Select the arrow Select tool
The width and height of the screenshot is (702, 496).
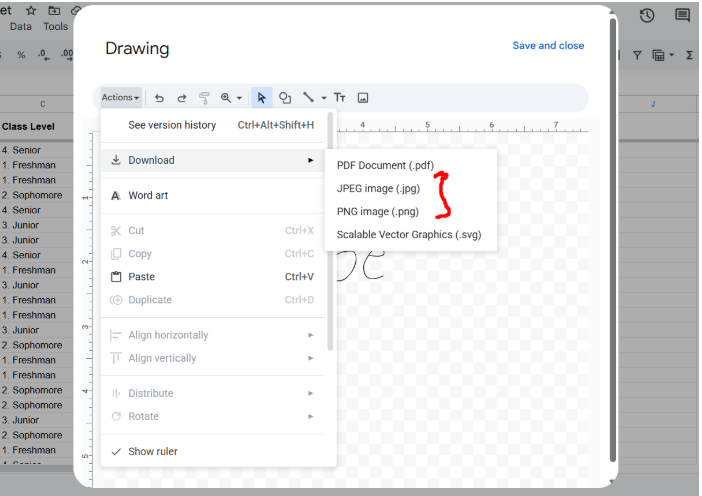click(262, 98)
